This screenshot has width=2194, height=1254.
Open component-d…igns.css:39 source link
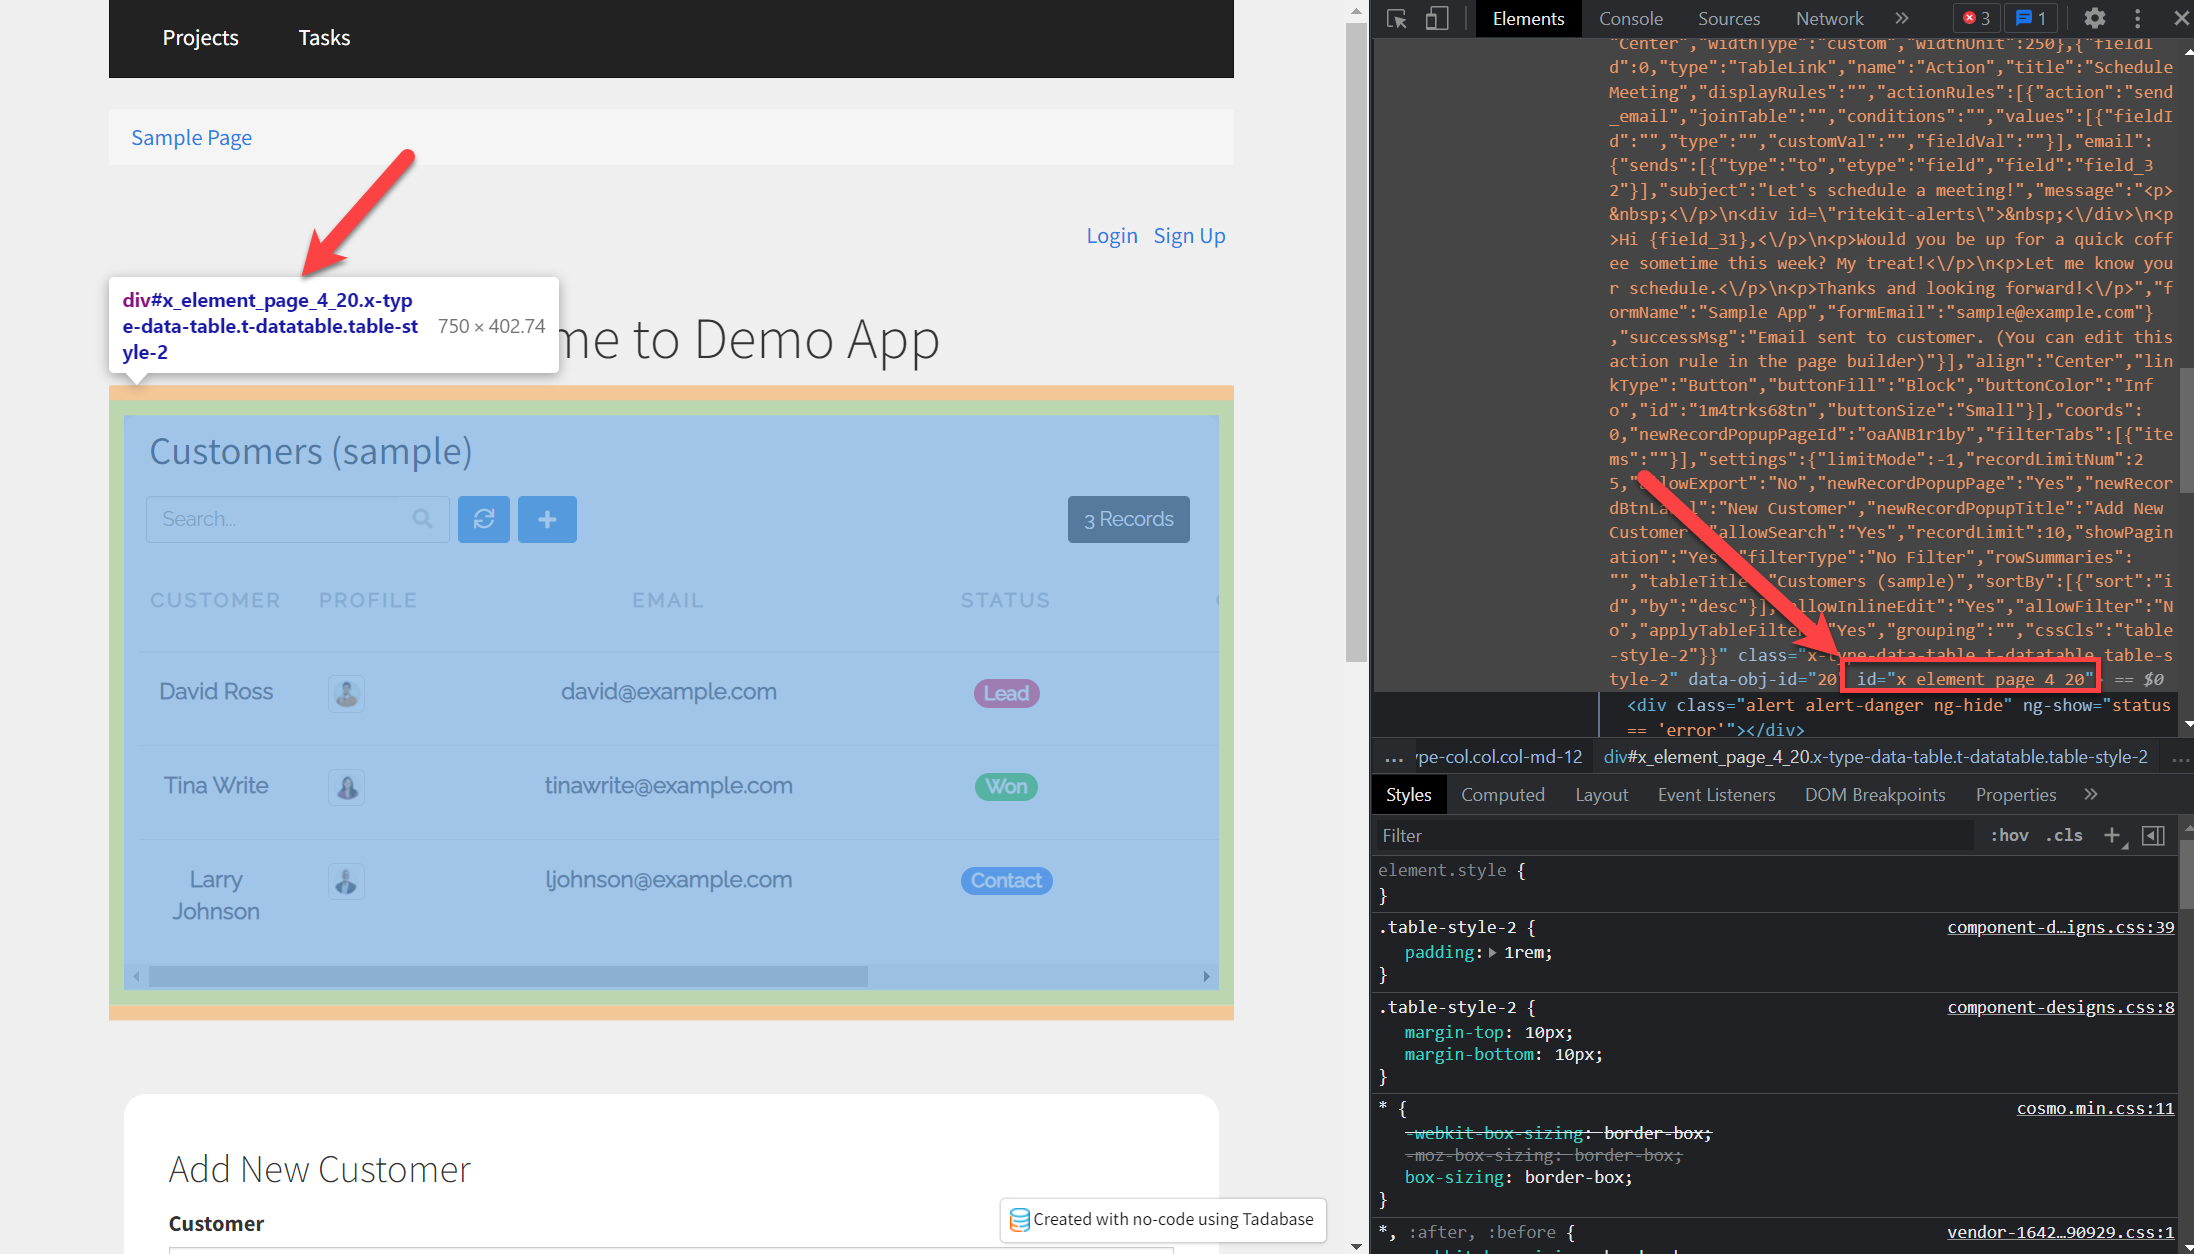coord(2060,927)
